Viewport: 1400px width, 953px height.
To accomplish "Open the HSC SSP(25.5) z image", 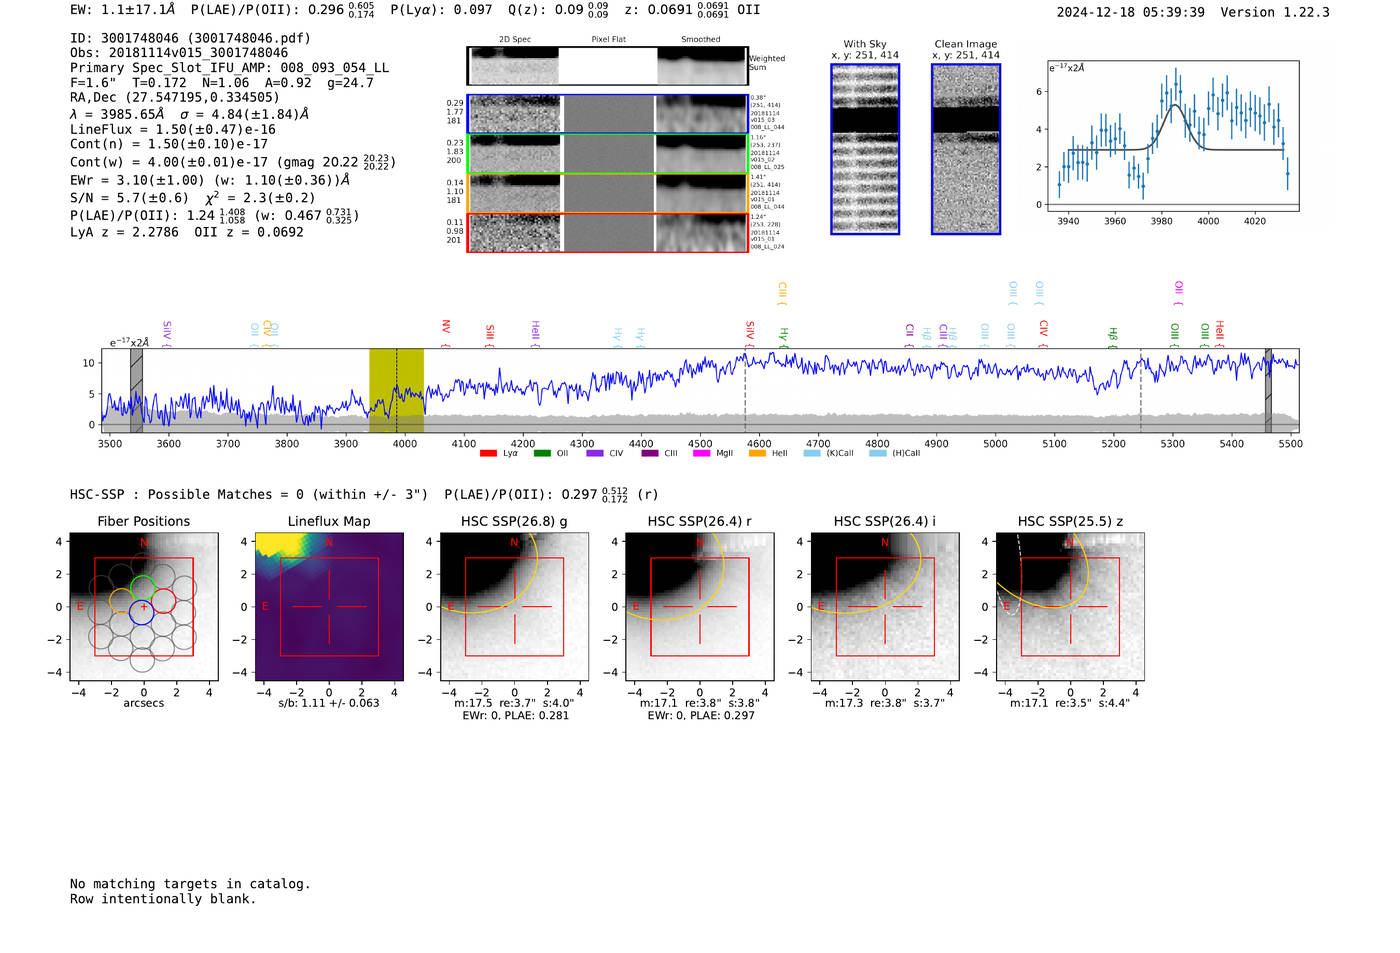I will point(1070,607).
